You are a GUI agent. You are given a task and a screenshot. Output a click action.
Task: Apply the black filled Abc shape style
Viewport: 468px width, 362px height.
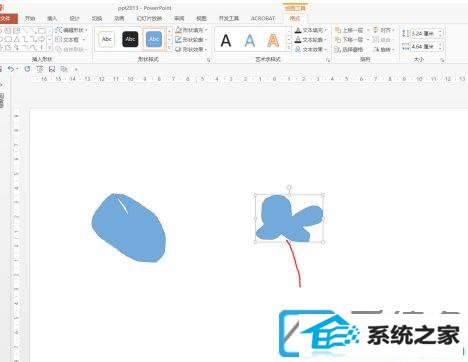130,39
